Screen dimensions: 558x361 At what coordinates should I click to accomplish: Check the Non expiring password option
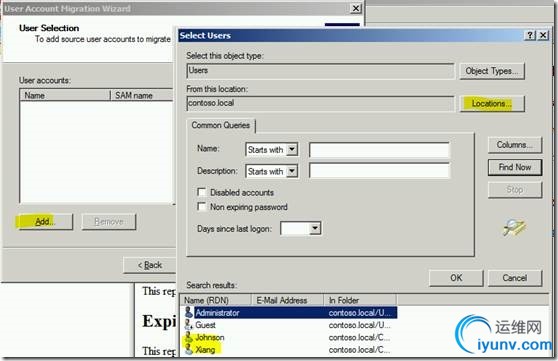coord(201,206)
